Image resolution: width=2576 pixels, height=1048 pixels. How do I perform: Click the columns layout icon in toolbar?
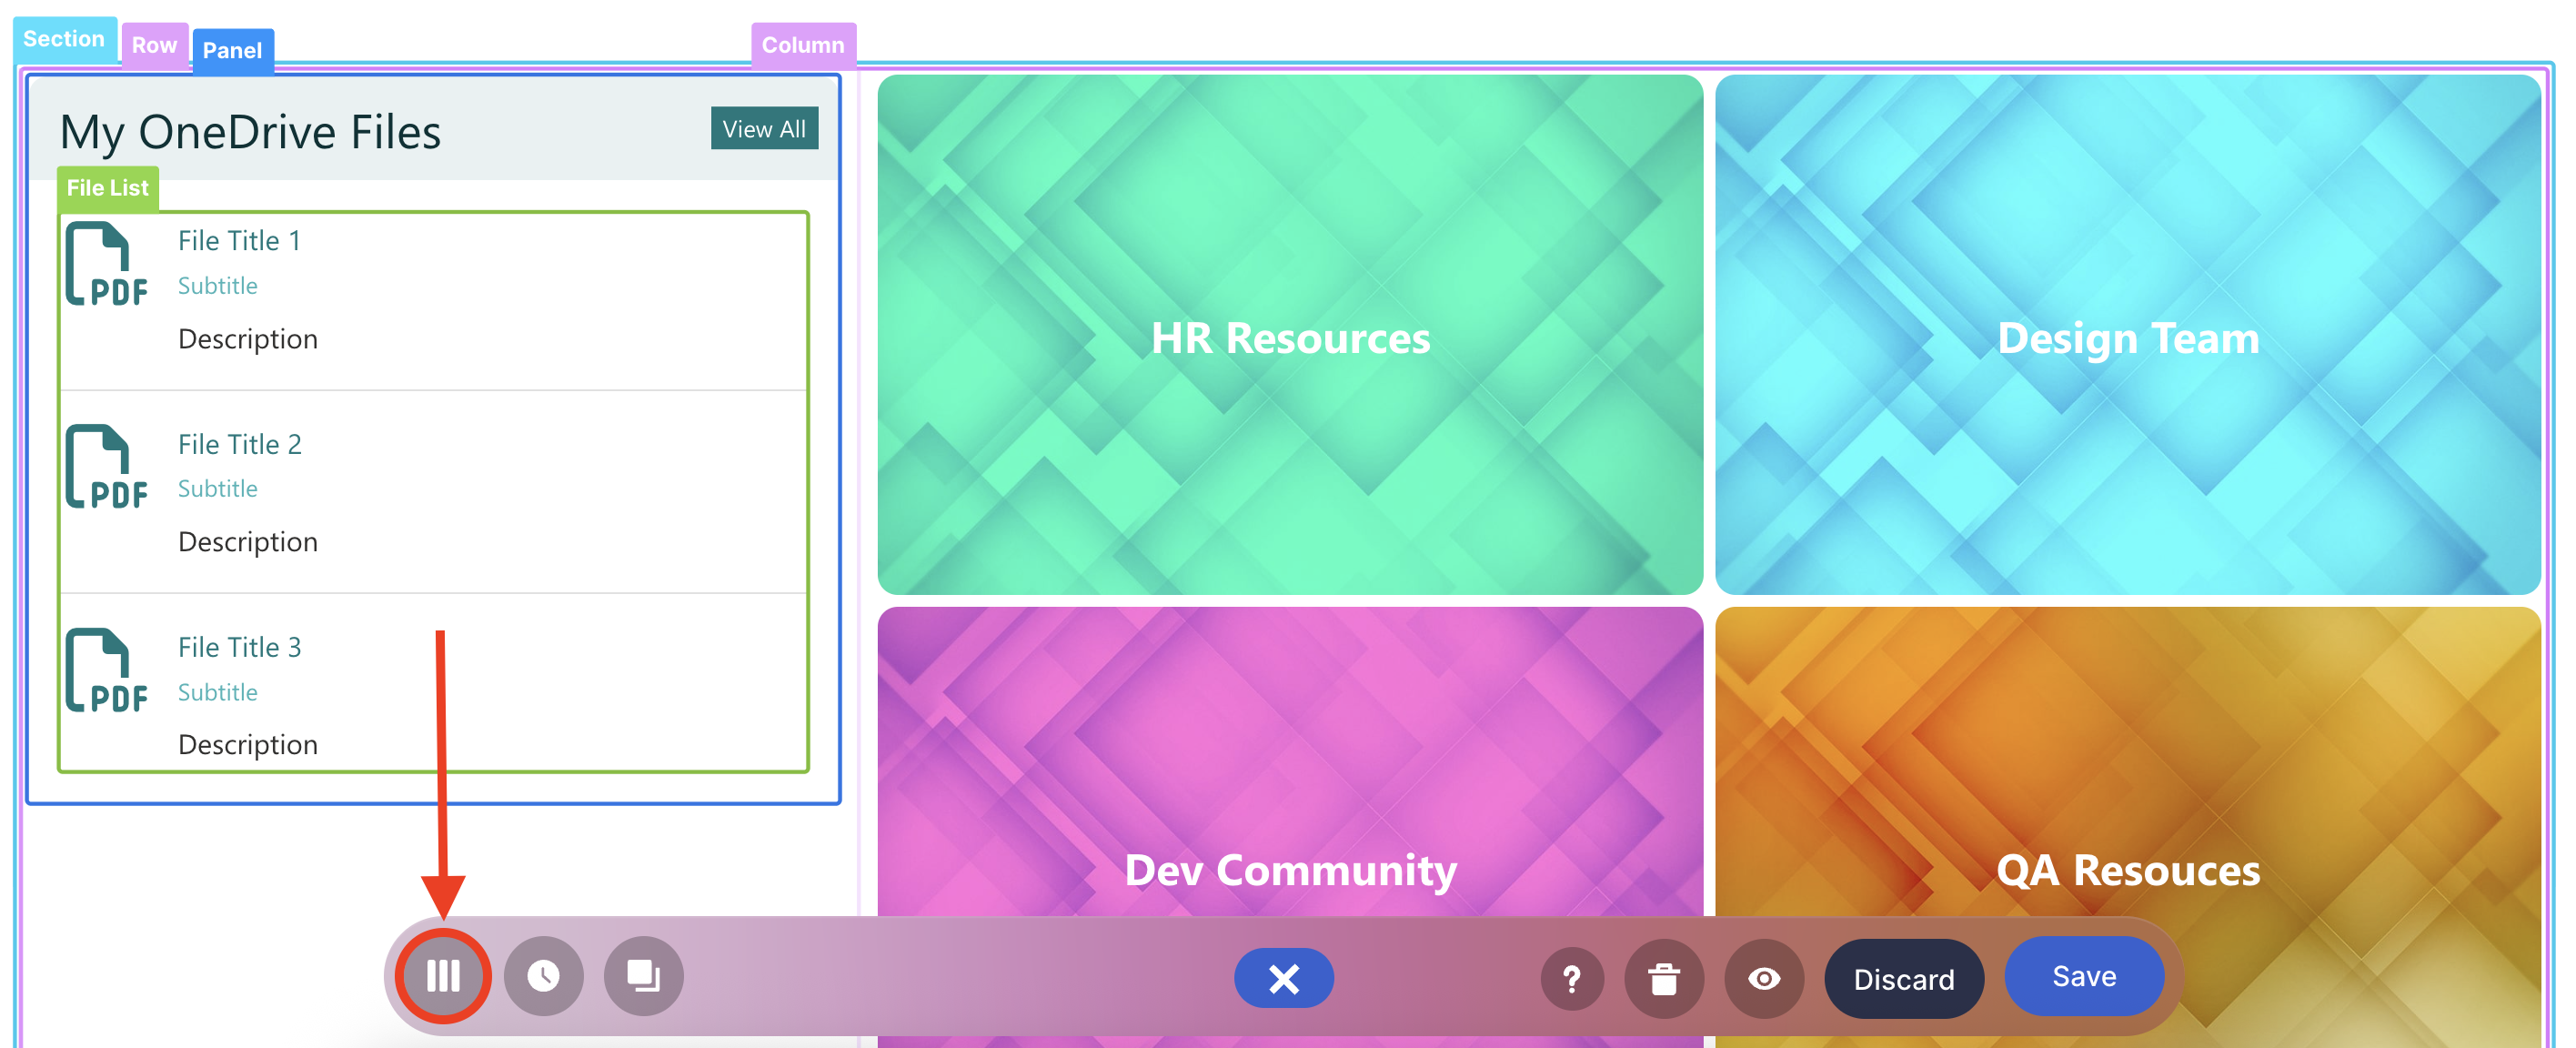[x=443, y=975]
